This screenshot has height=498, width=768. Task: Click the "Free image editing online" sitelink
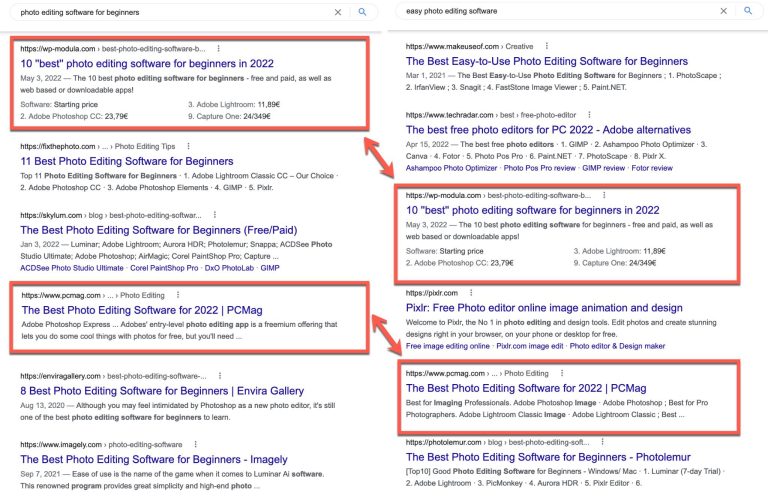click(448, 346)
